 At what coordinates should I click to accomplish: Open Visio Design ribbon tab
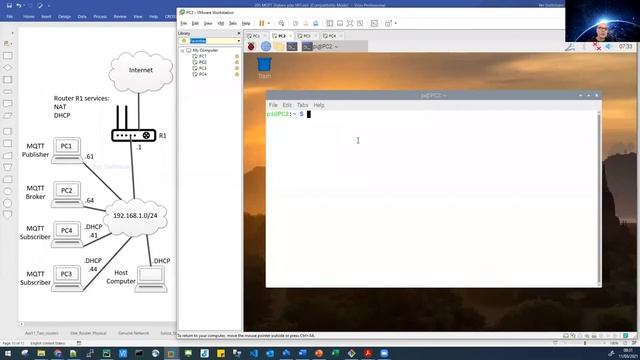point(64,17)
